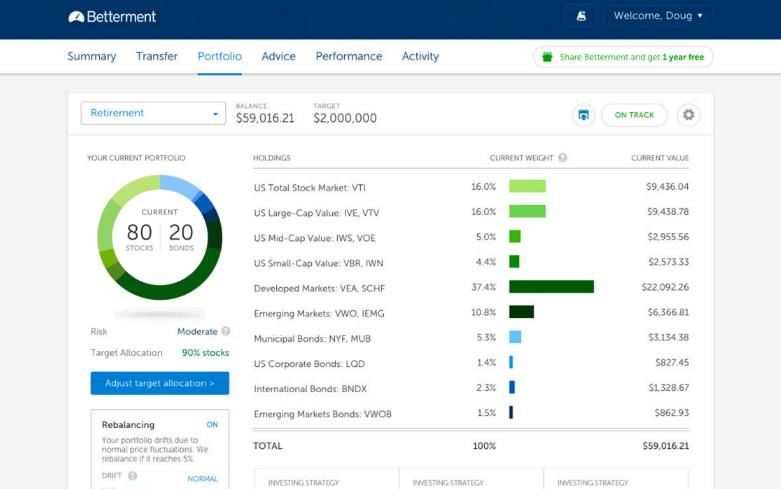Screen dimensions: 781x489
Task: Open goal settings gear icon
Action: pos(688,115)
